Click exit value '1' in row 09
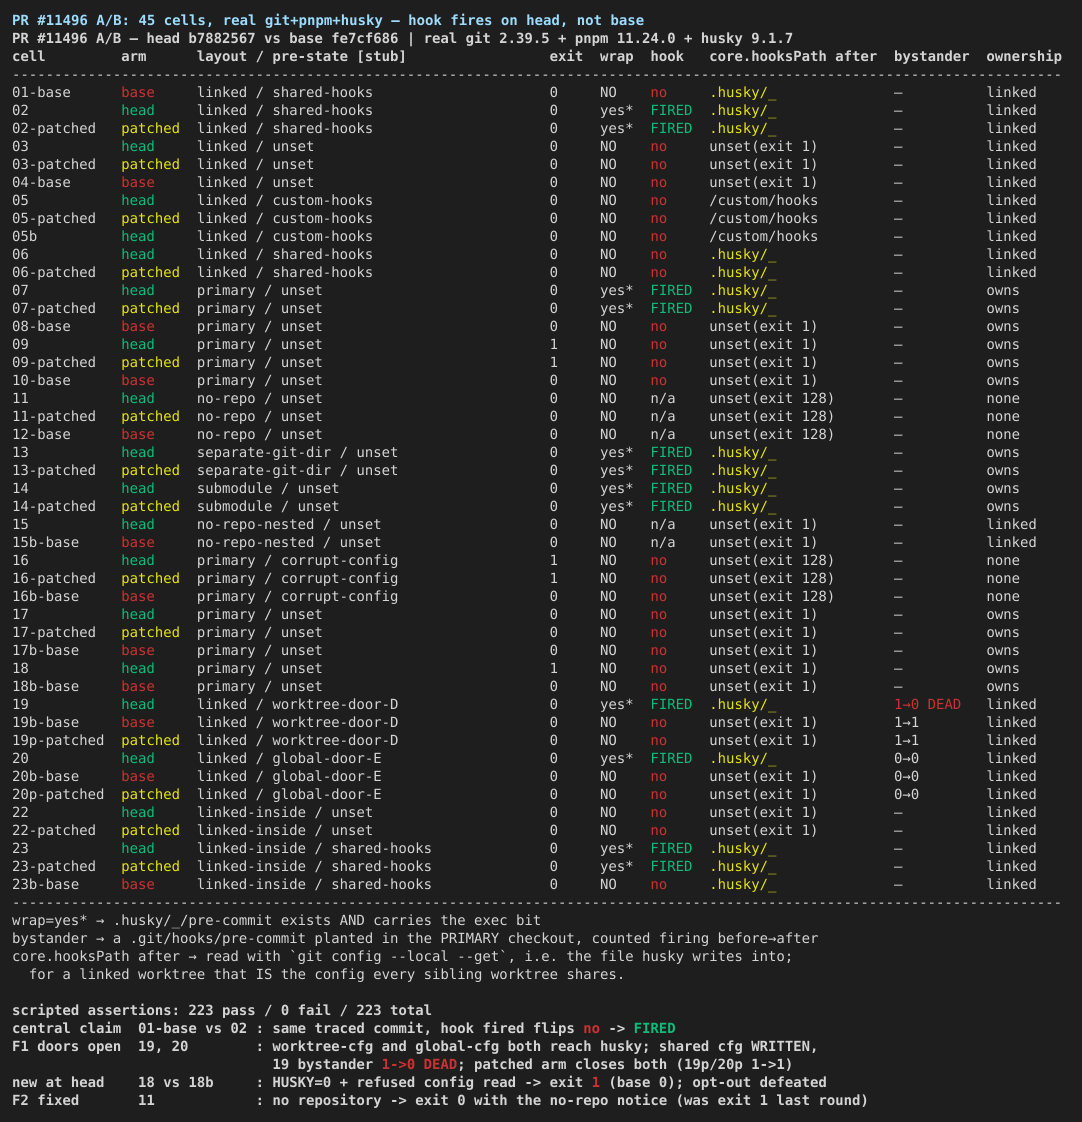The width and height of the screenshot is (1082, 1122). (554, 344)
